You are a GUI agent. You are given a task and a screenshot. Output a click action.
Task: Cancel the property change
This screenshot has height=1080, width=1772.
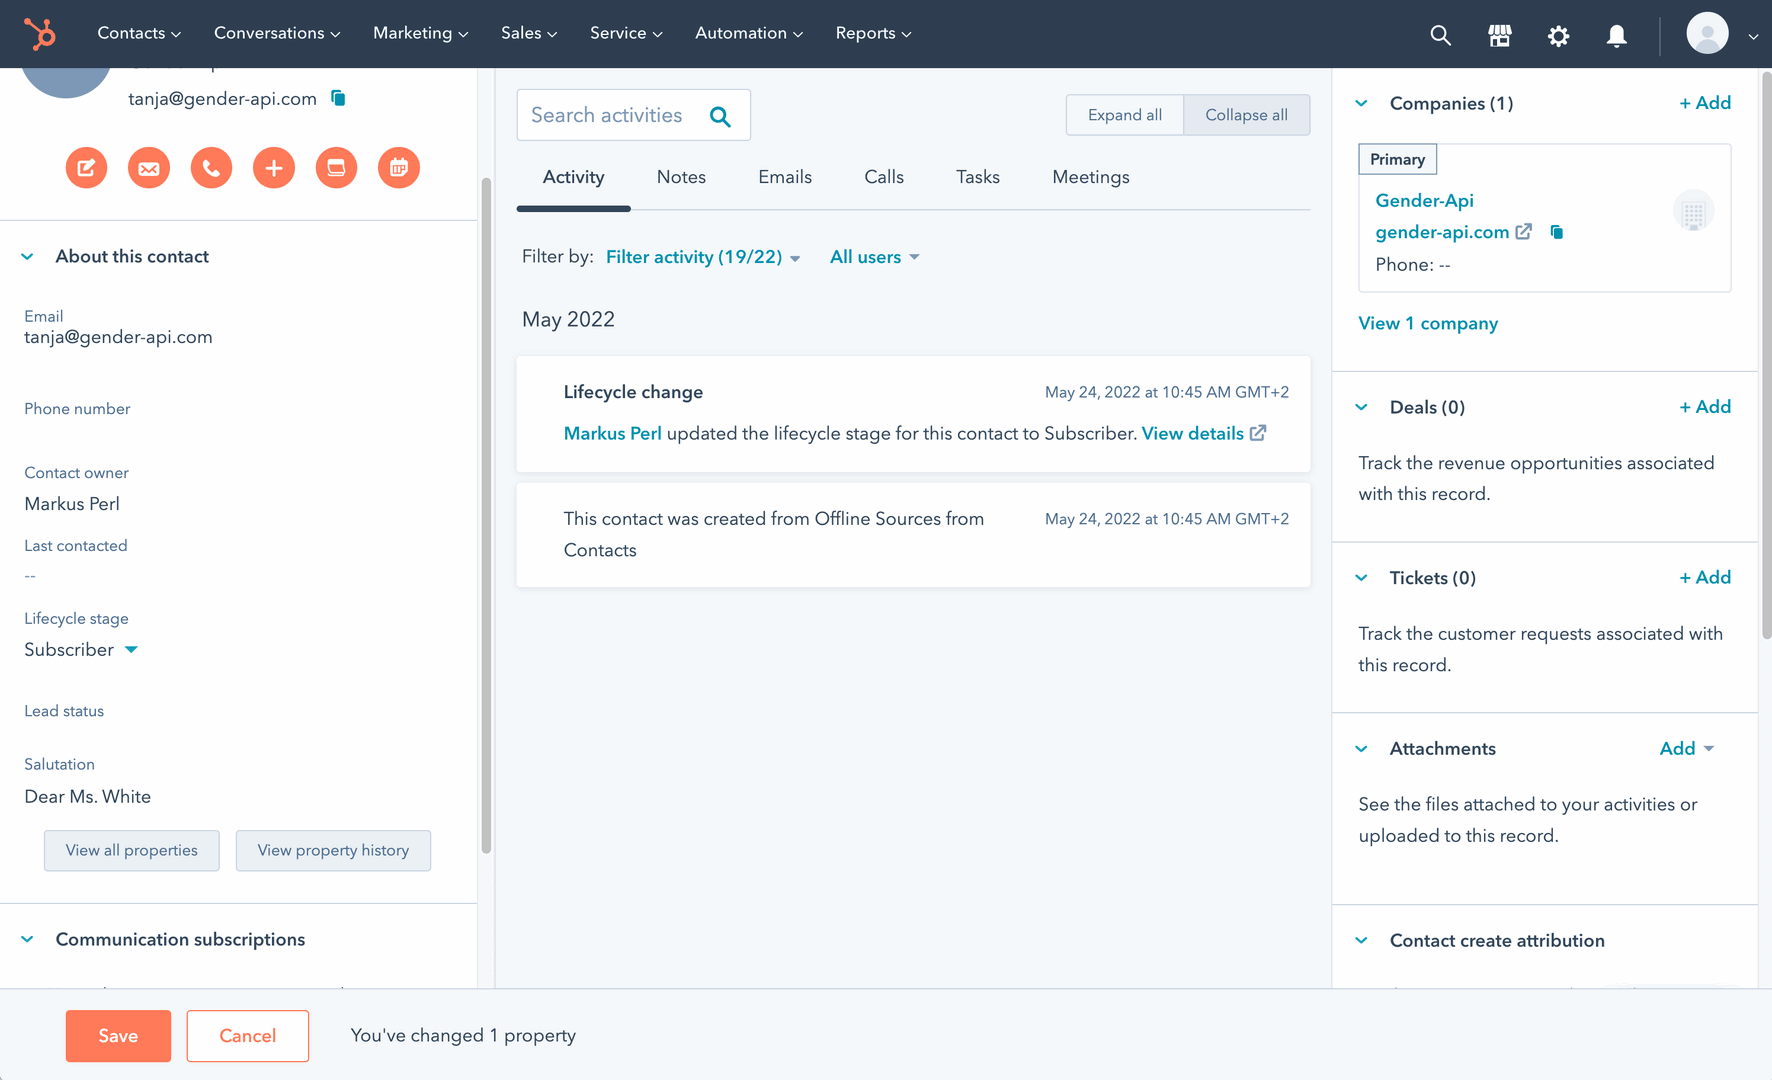pyautogui.click(x=248, y=1036)
